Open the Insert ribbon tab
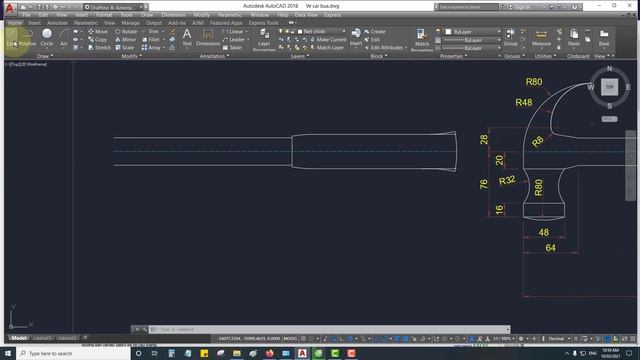Viewport: 640px width, 360px height. (34, 23)
